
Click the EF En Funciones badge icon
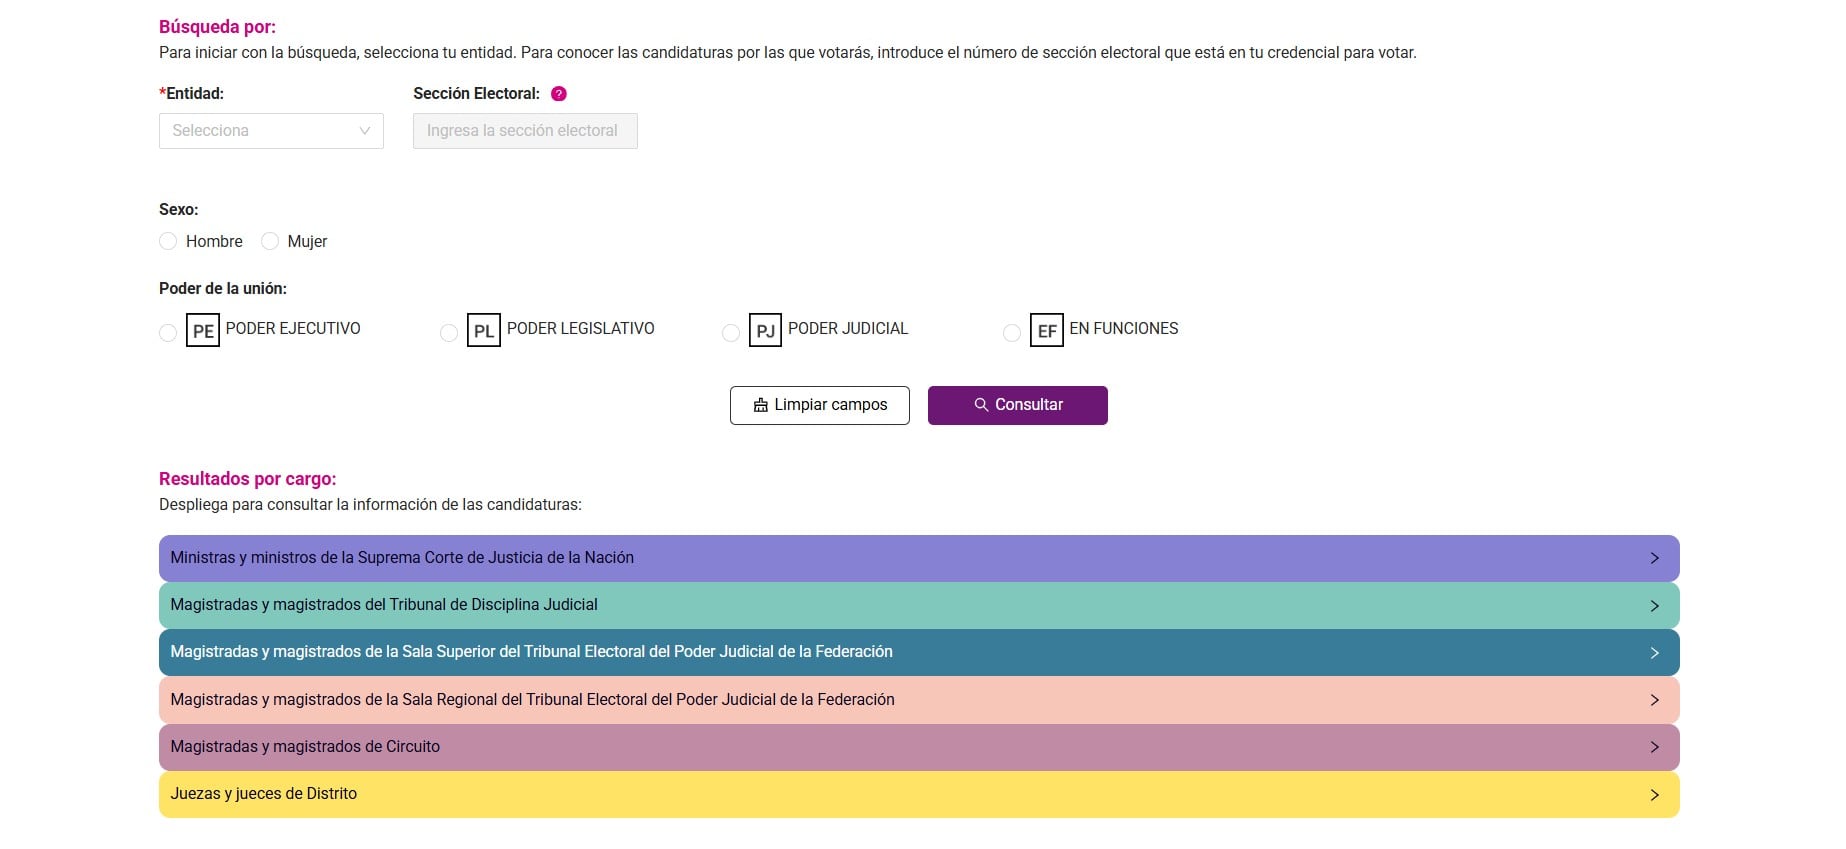(1046, 331)
